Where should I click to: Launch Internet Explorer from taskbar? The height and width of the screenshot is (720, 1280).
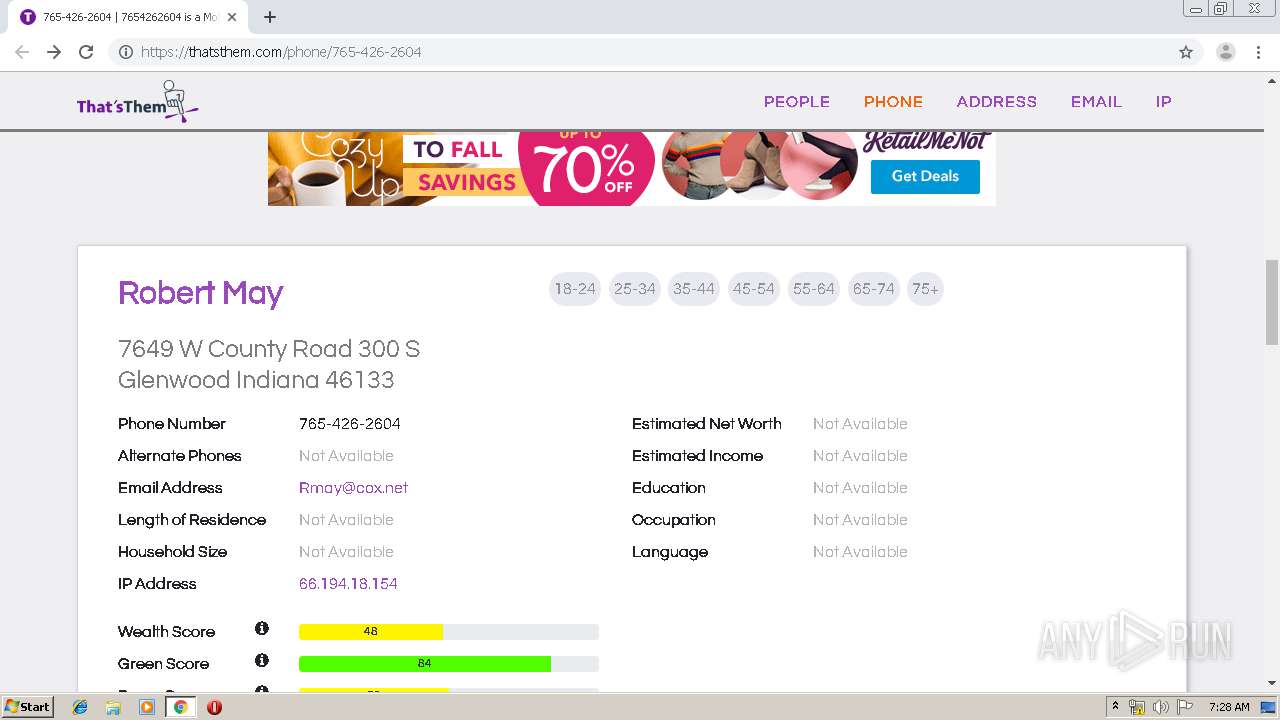(x=80, y=707)
